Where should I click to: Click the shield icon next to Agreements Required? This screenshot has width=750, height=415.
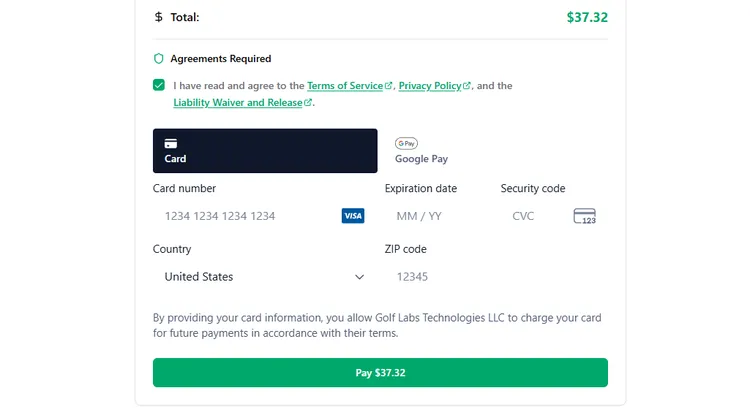[x=158, y=59]
